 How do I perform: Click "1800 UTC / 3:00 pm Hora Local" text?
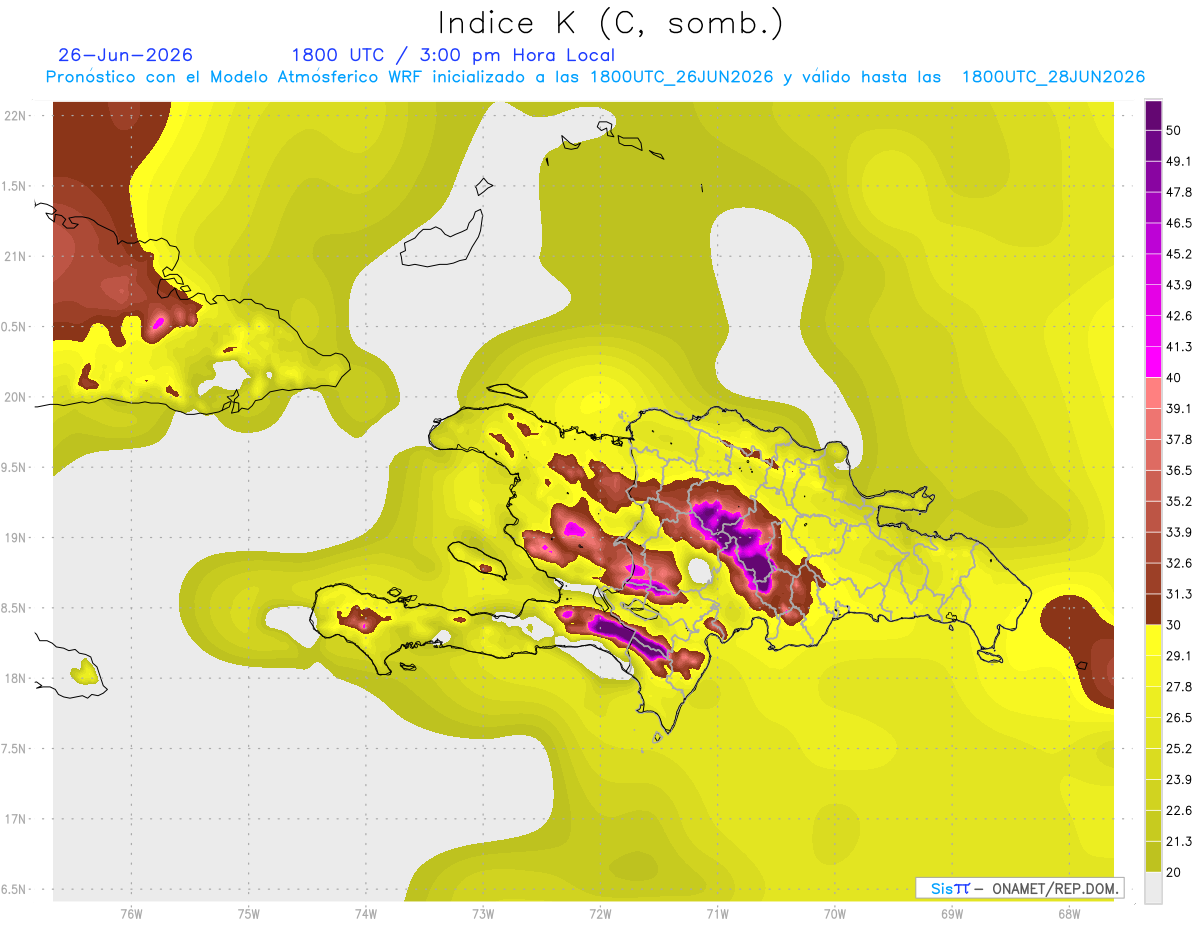[453, 55]
